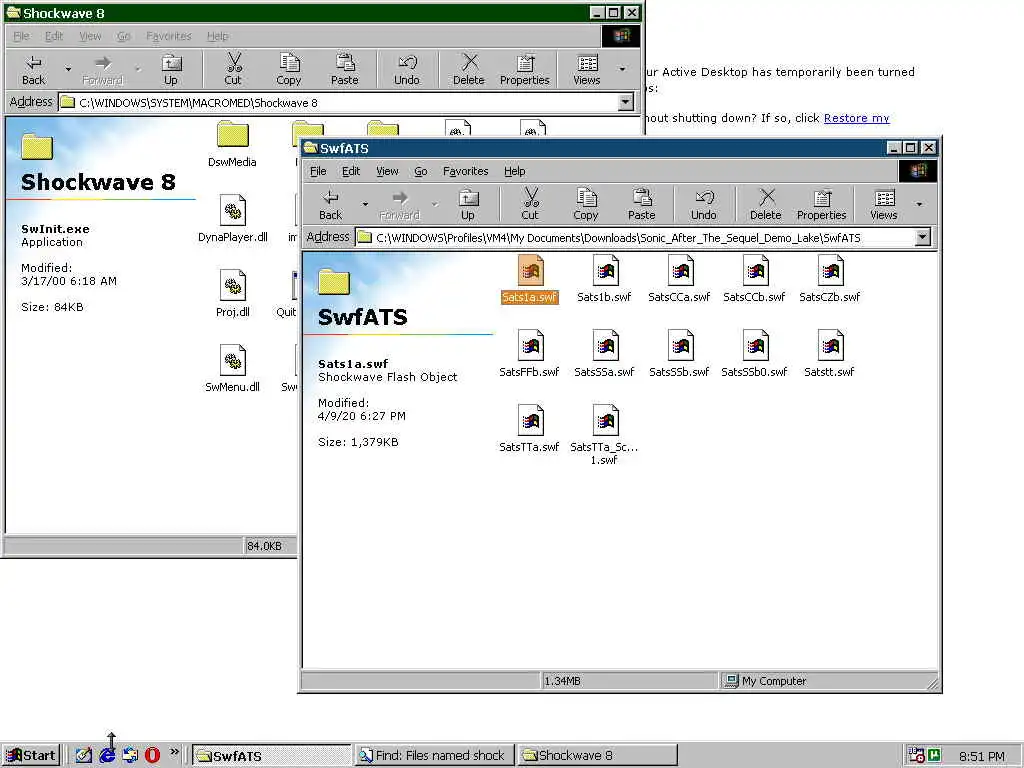Select the SatsCCb.swf file
The image size is (1024, 768).
point(754,279)
